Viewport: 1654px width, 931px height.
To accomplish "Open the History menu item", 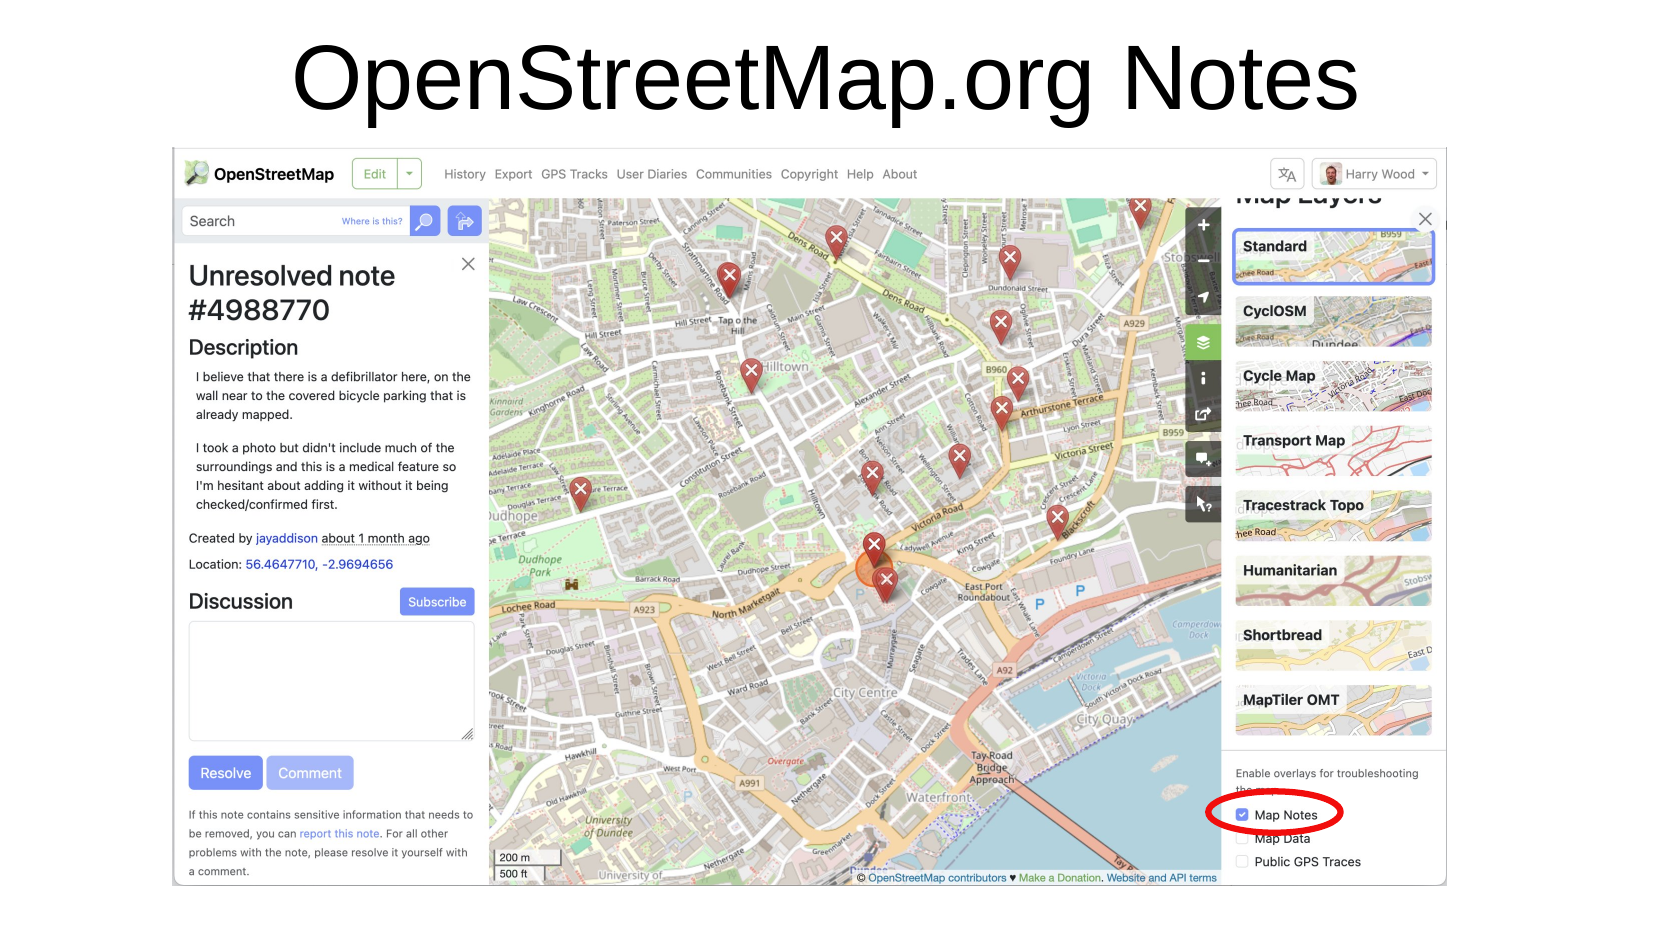I will pyautogui.click(x=464, y=174).
